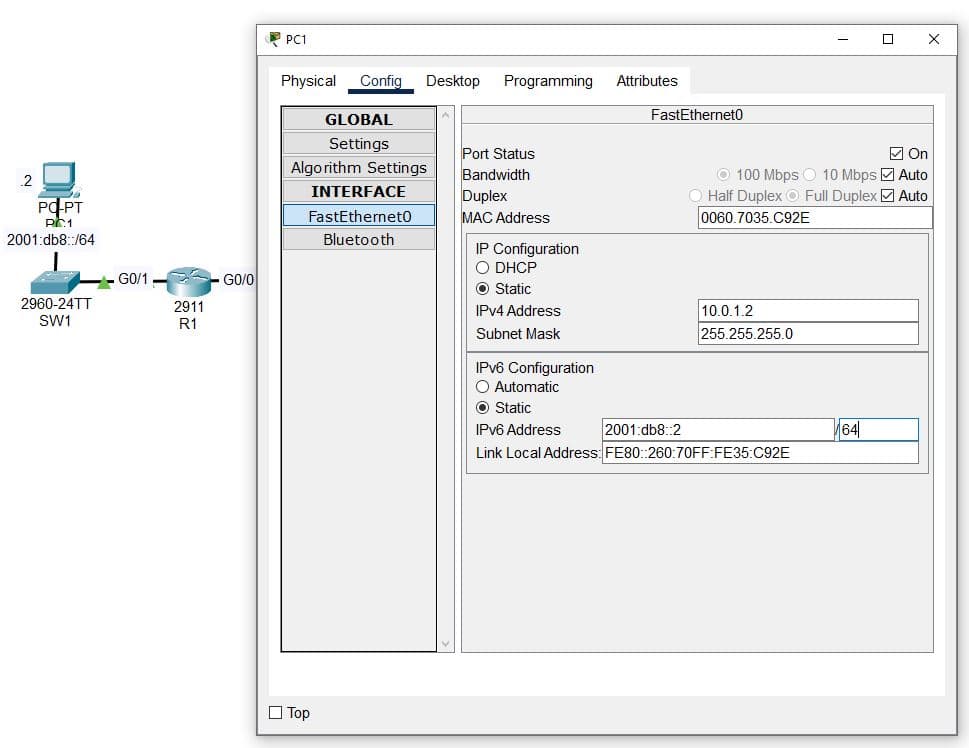
Task: Toggle the Port Status On checkbox
Action: point(896,154)
